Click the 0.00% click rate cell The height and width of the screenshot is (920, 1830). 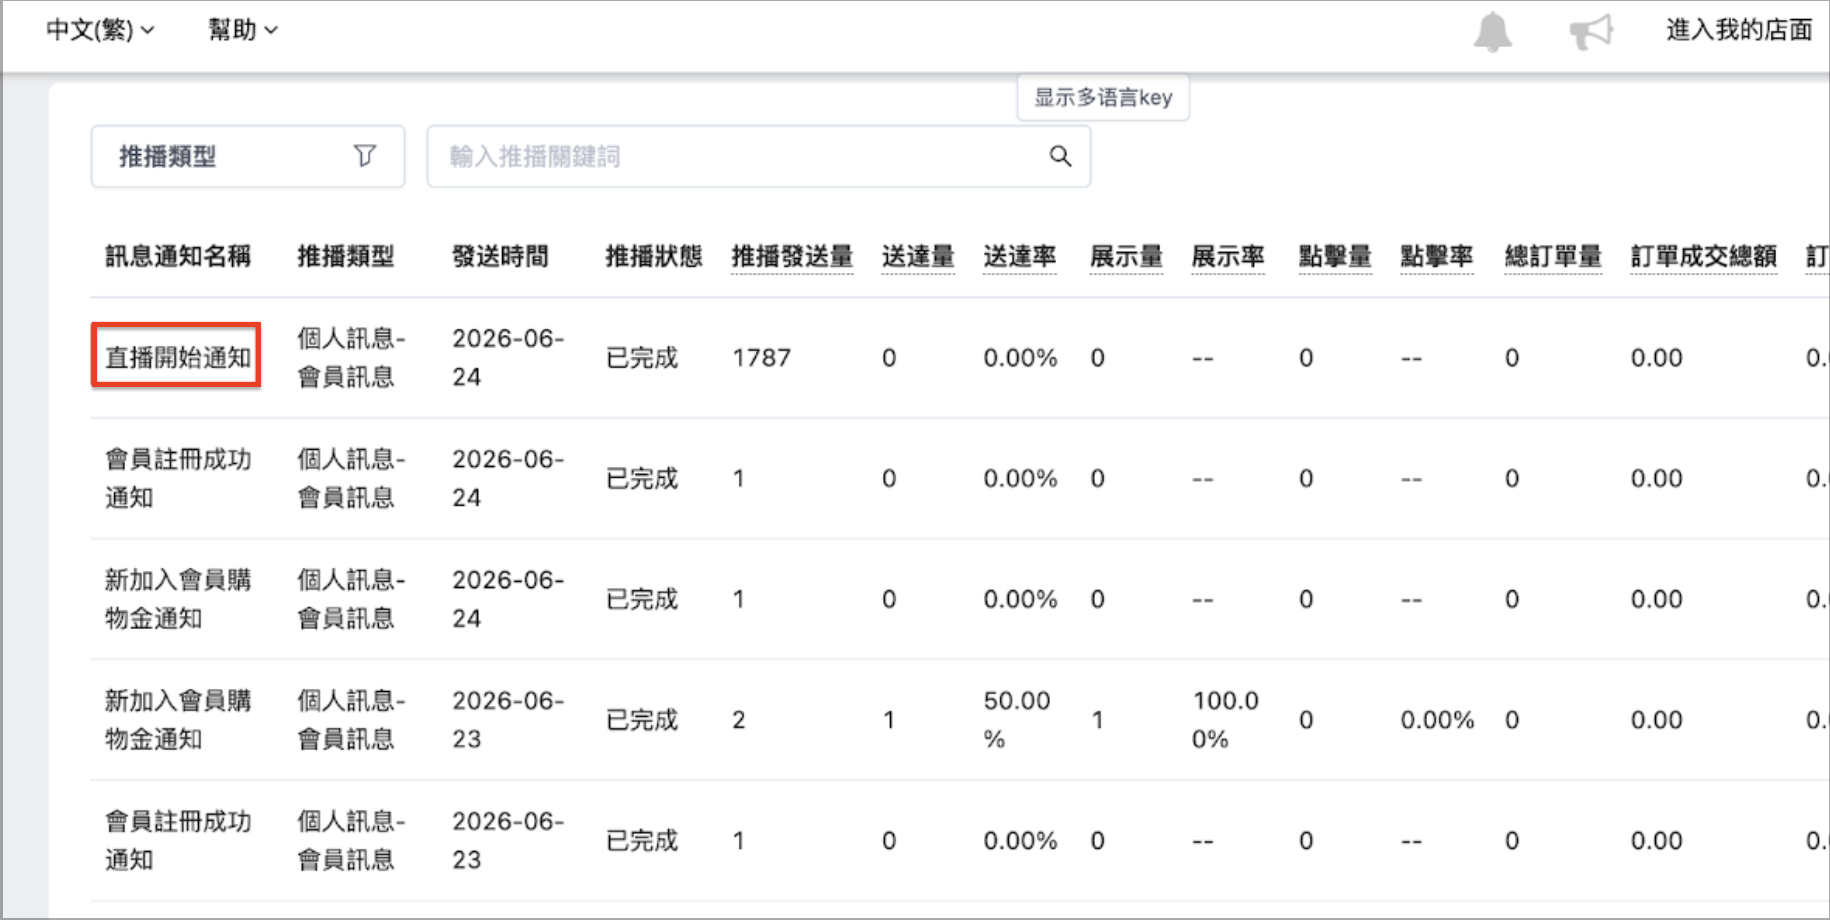point(1437,720)
